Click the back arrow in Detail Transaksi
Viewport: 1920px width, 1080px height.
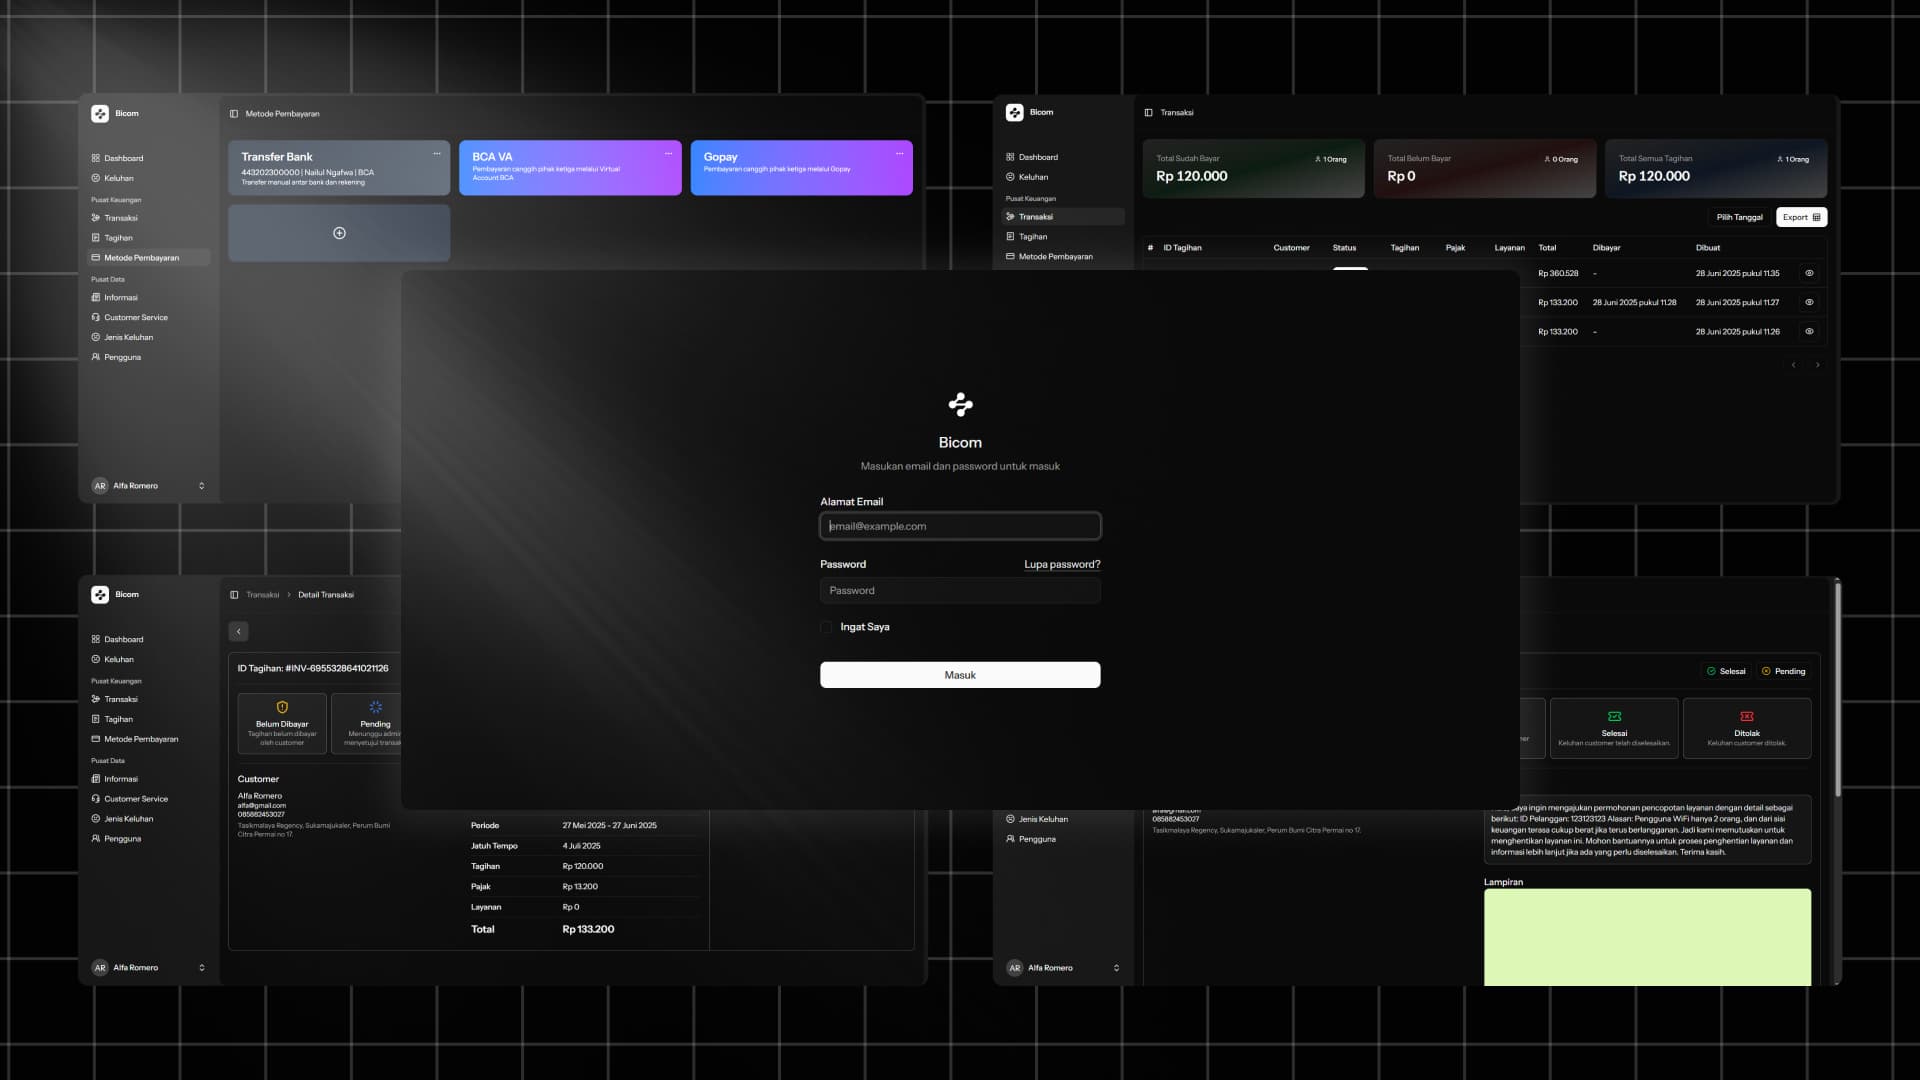tap(238, 632)
